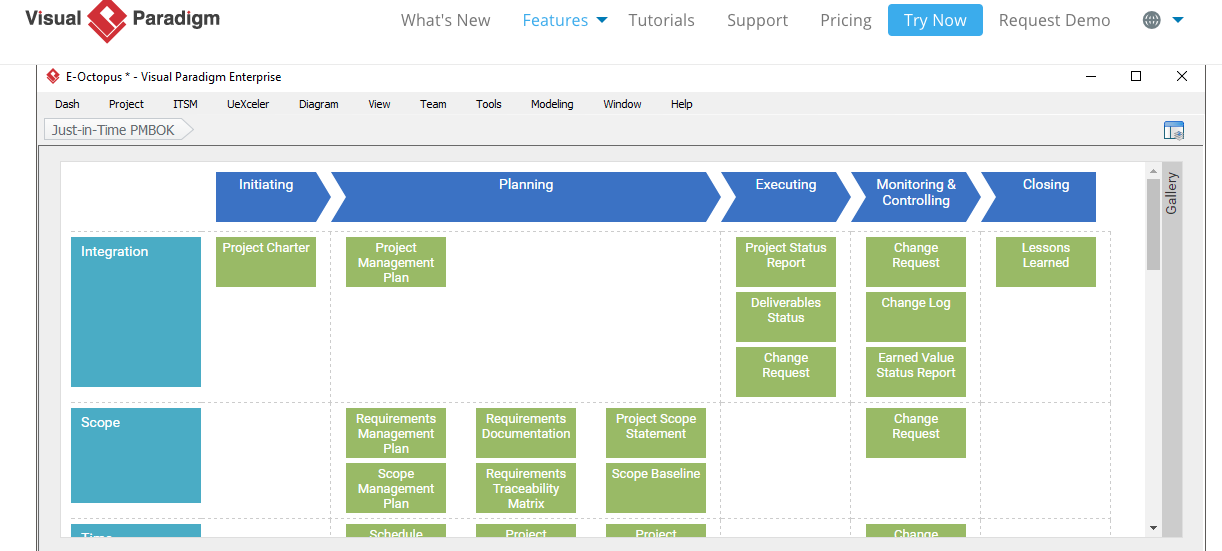Open the Requirements Documentation item
Image resolution: width=1222 pixels, height=551 pixels.
tap(526, 433)
